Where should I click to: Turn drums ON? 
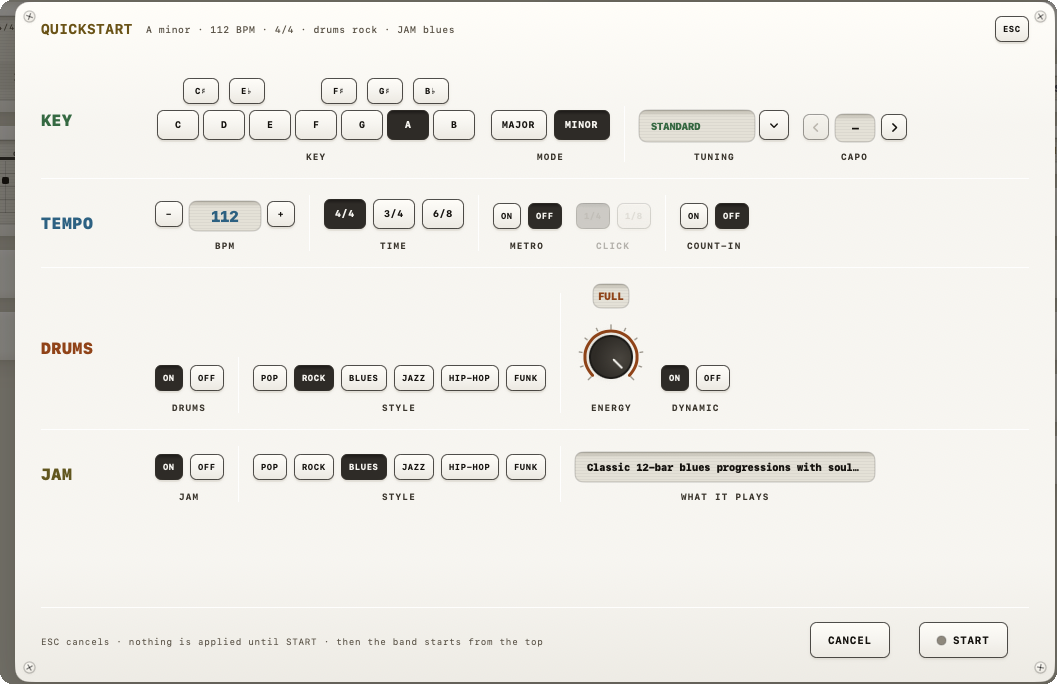coord(169,378)
